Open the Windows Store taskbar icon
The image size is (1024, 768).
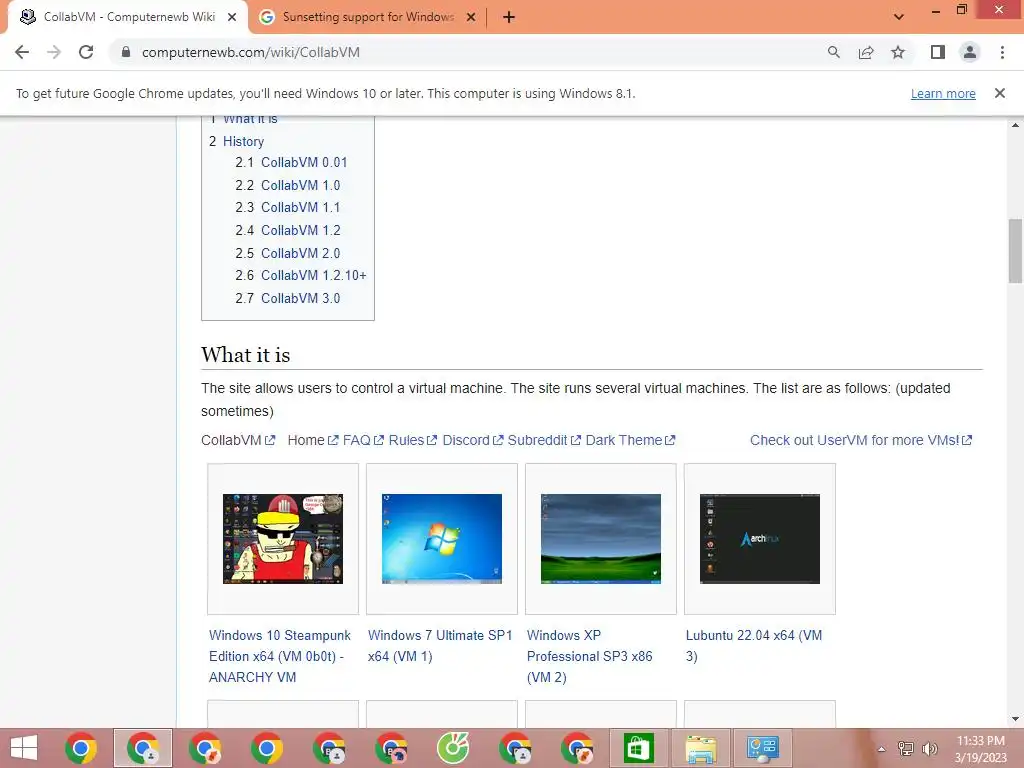click(638, 748)
